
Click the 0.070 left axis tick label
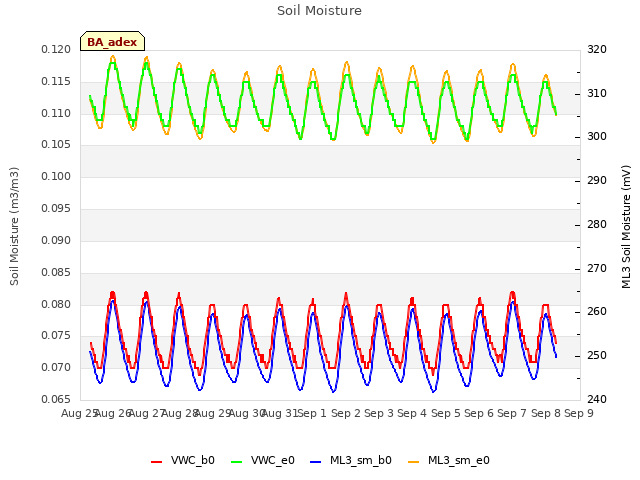click(56, 367)
